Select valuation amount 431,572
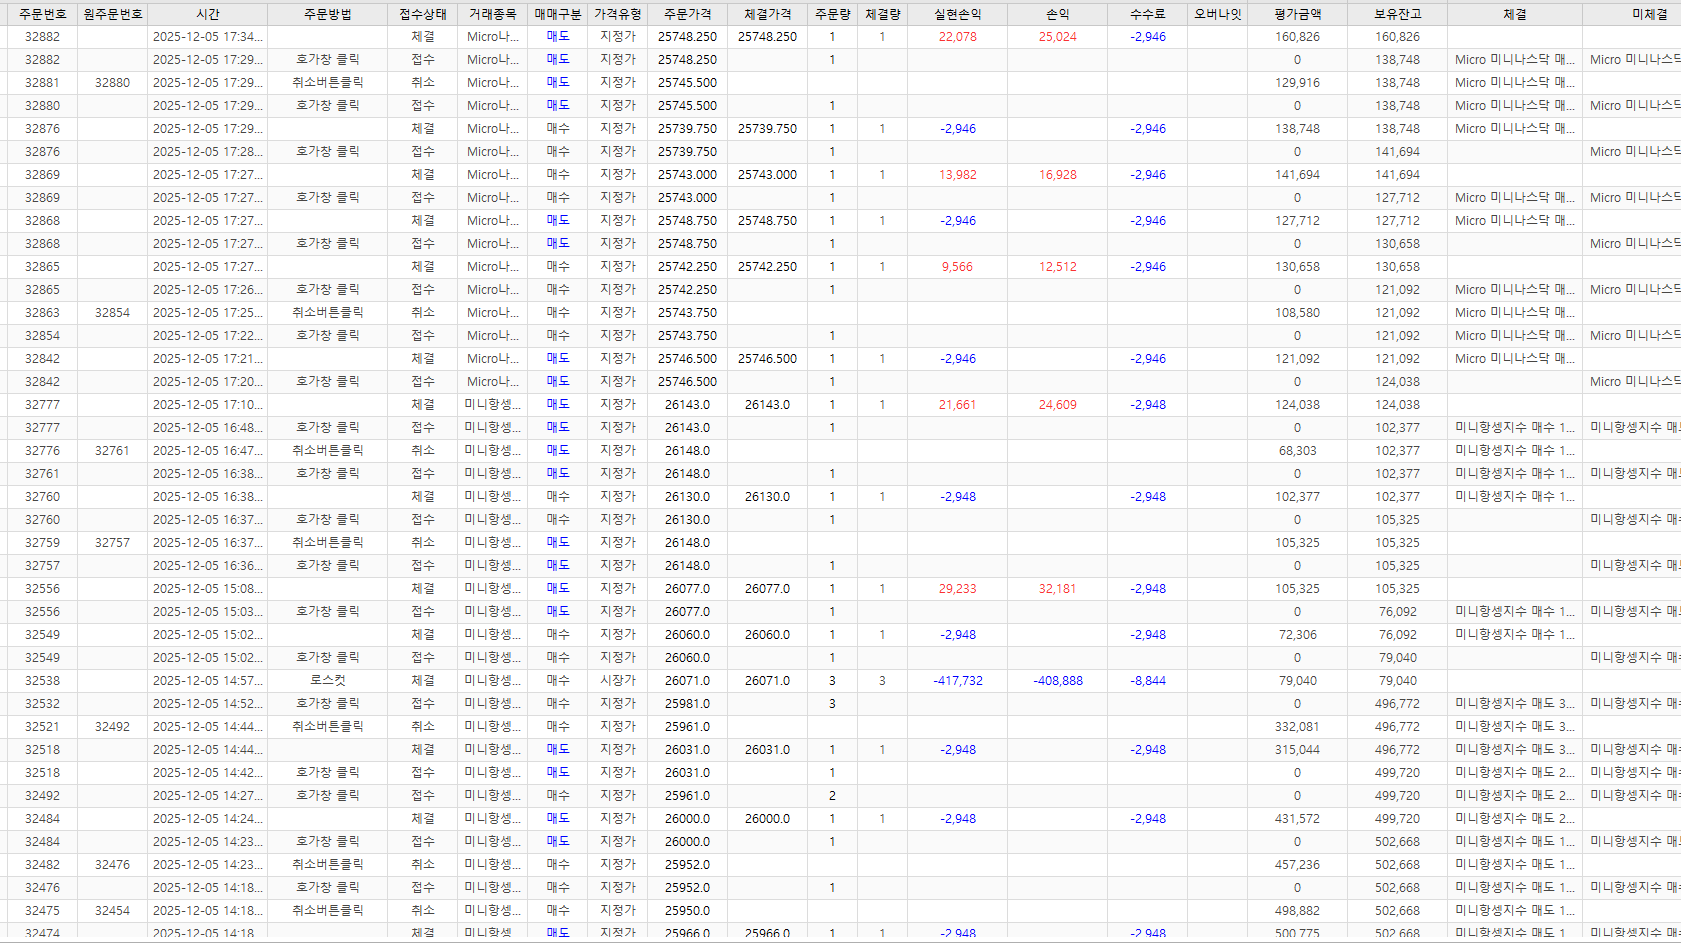1681x943 pixels. pos(1297,819)
